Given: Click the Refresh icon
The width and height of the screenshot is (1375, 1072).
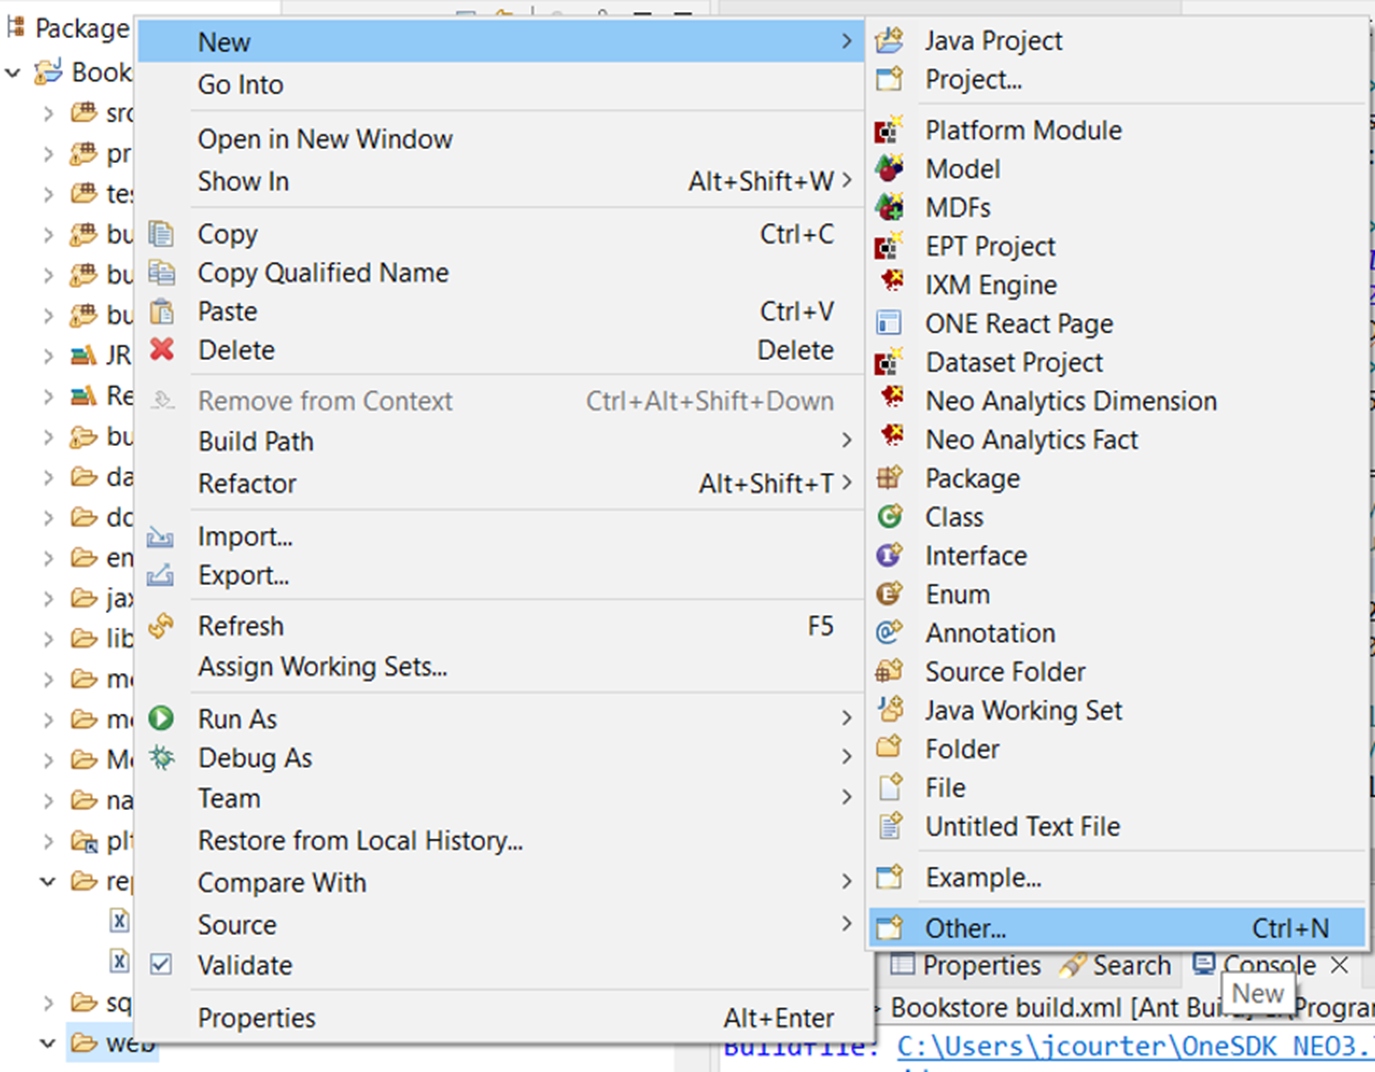Looking at the screenshot, I should pos(161,626).
